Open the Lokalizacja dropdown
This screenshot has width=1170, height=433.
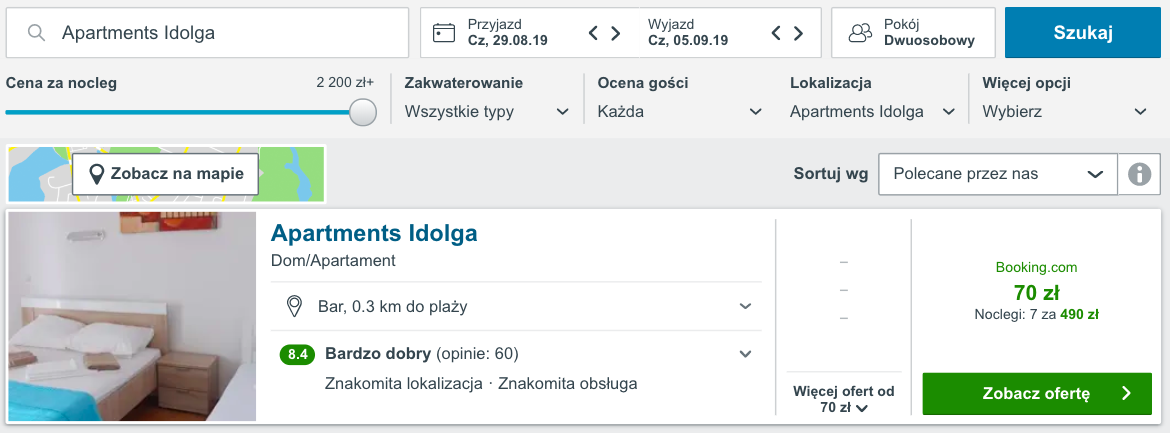872,112
